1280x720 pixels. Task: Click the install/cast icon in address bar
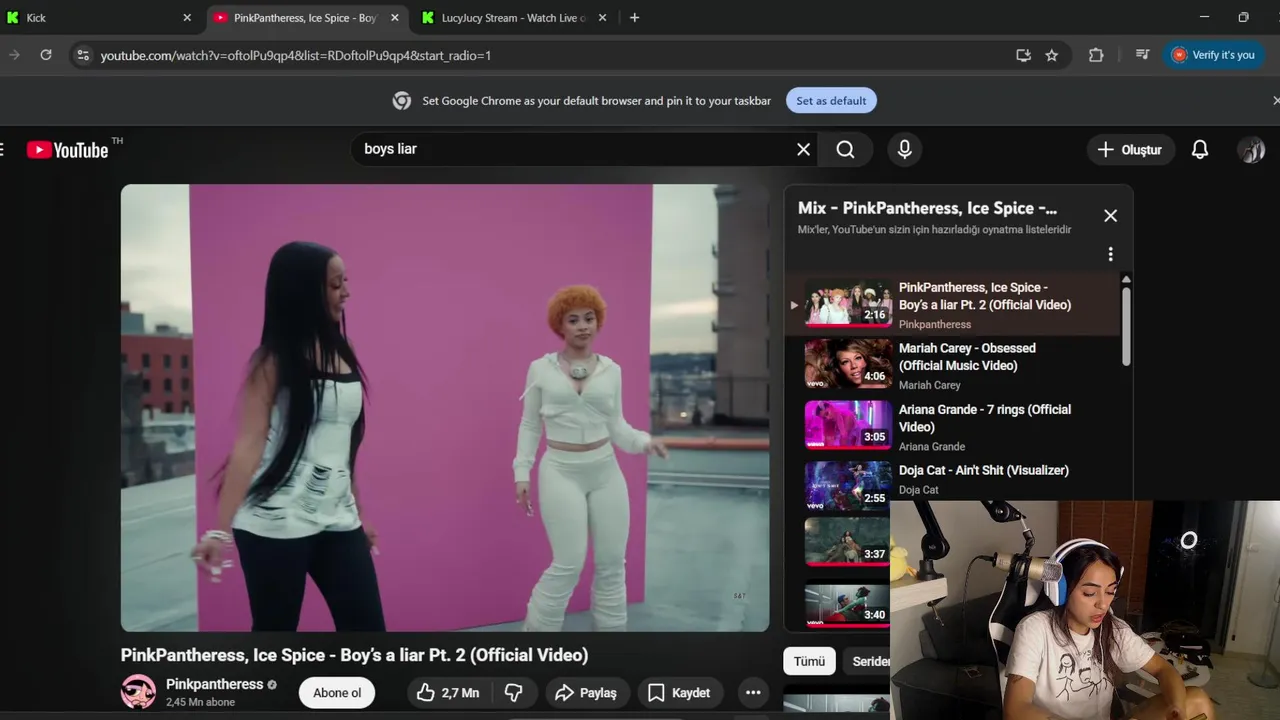click(1023, 55)
